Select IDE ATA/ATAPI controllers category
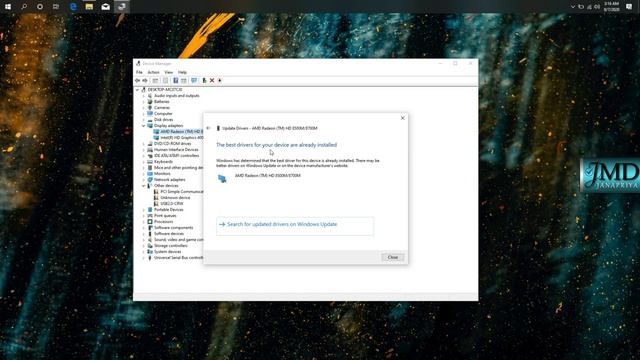This screenshot has width=640, height=360. (176, 156)
